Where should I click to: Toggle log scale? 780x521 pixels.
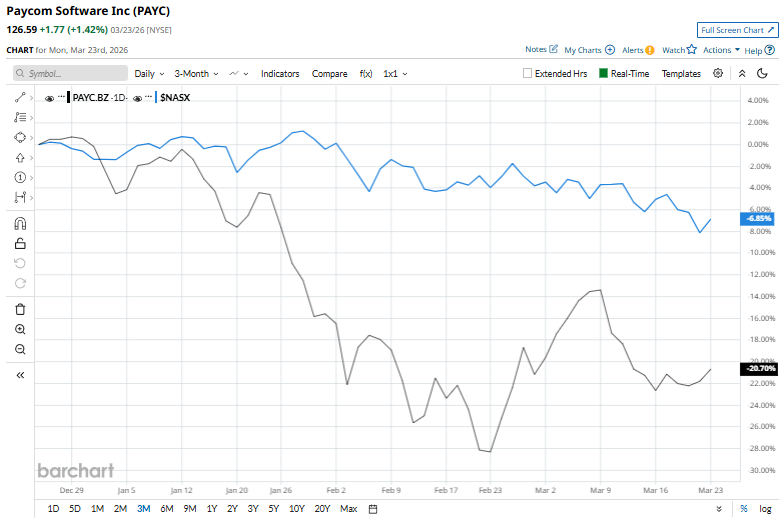[765, 509]
